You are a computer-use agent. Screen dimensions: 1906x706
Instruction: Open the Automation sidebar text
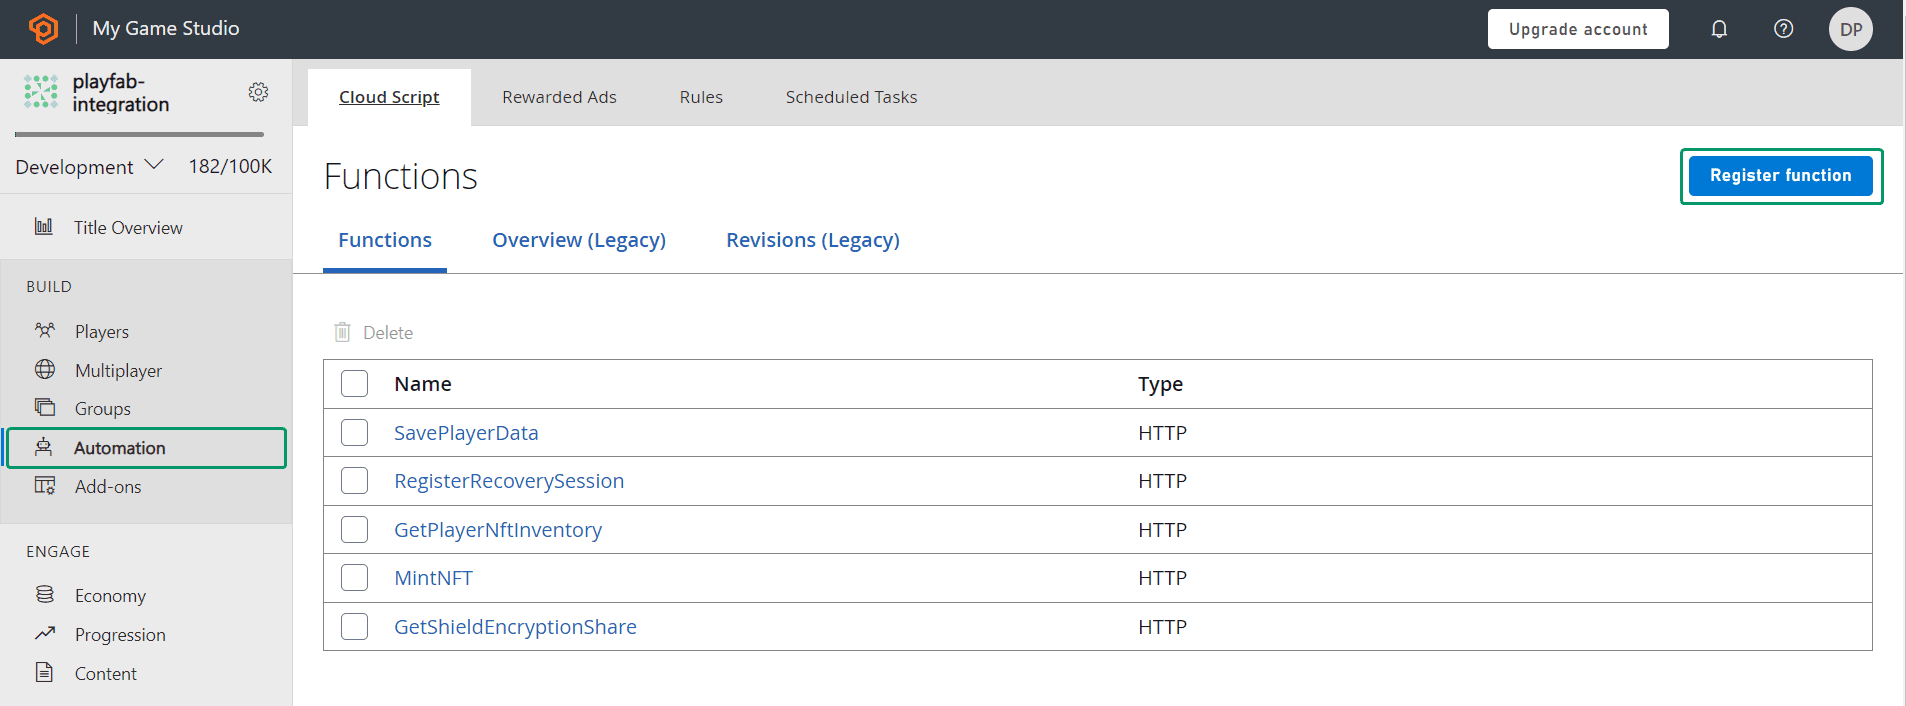click(x=120, y=448)
